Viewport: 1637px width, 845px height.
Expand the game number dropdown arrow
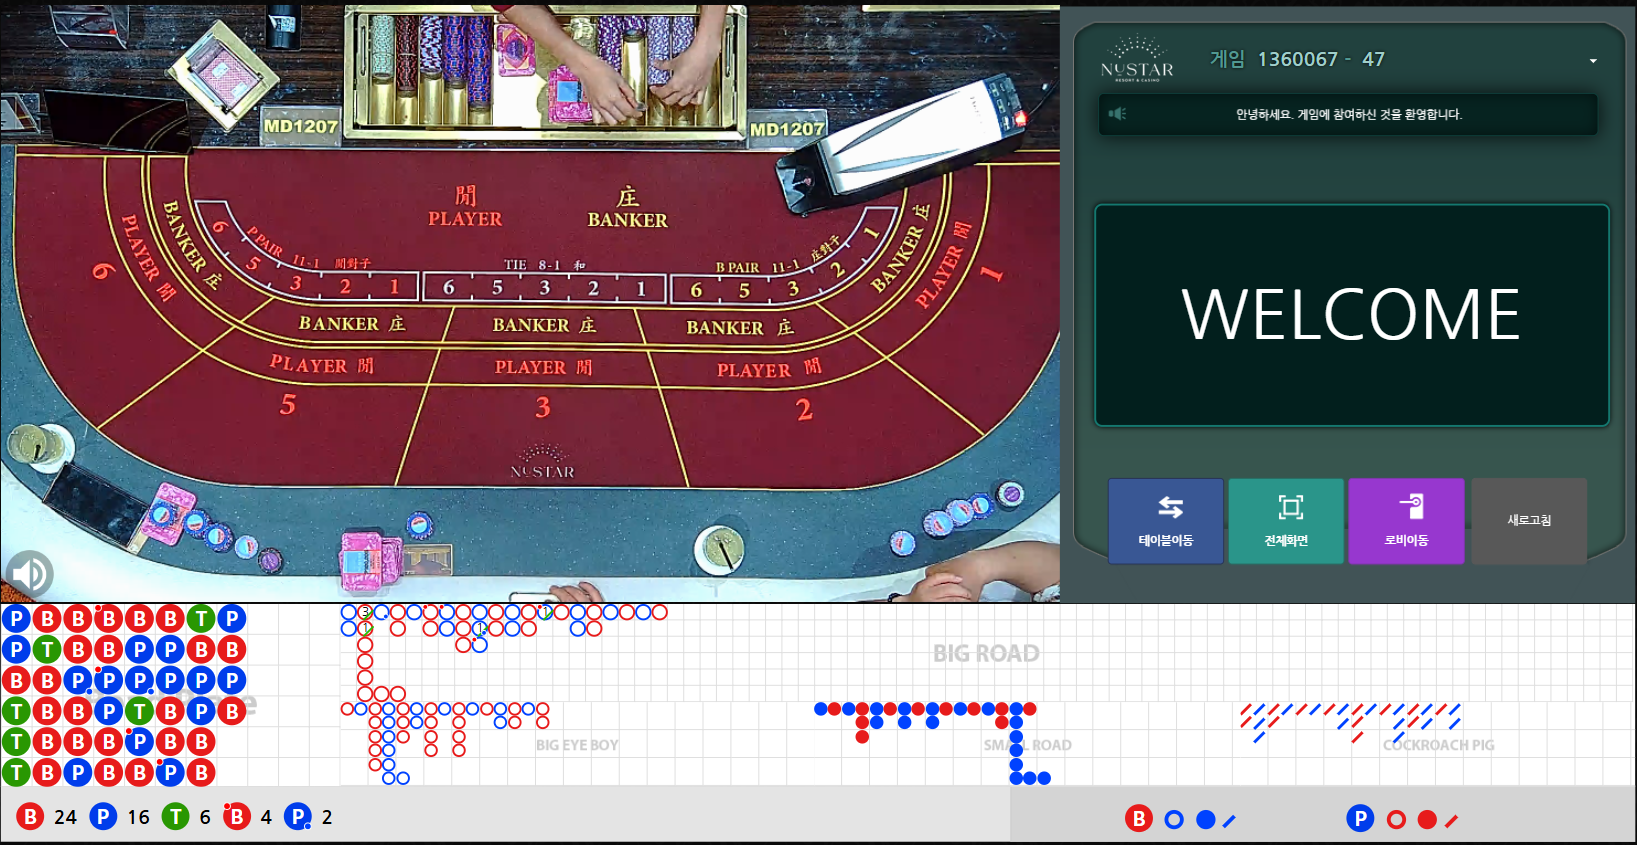(x=1593, y=61)
